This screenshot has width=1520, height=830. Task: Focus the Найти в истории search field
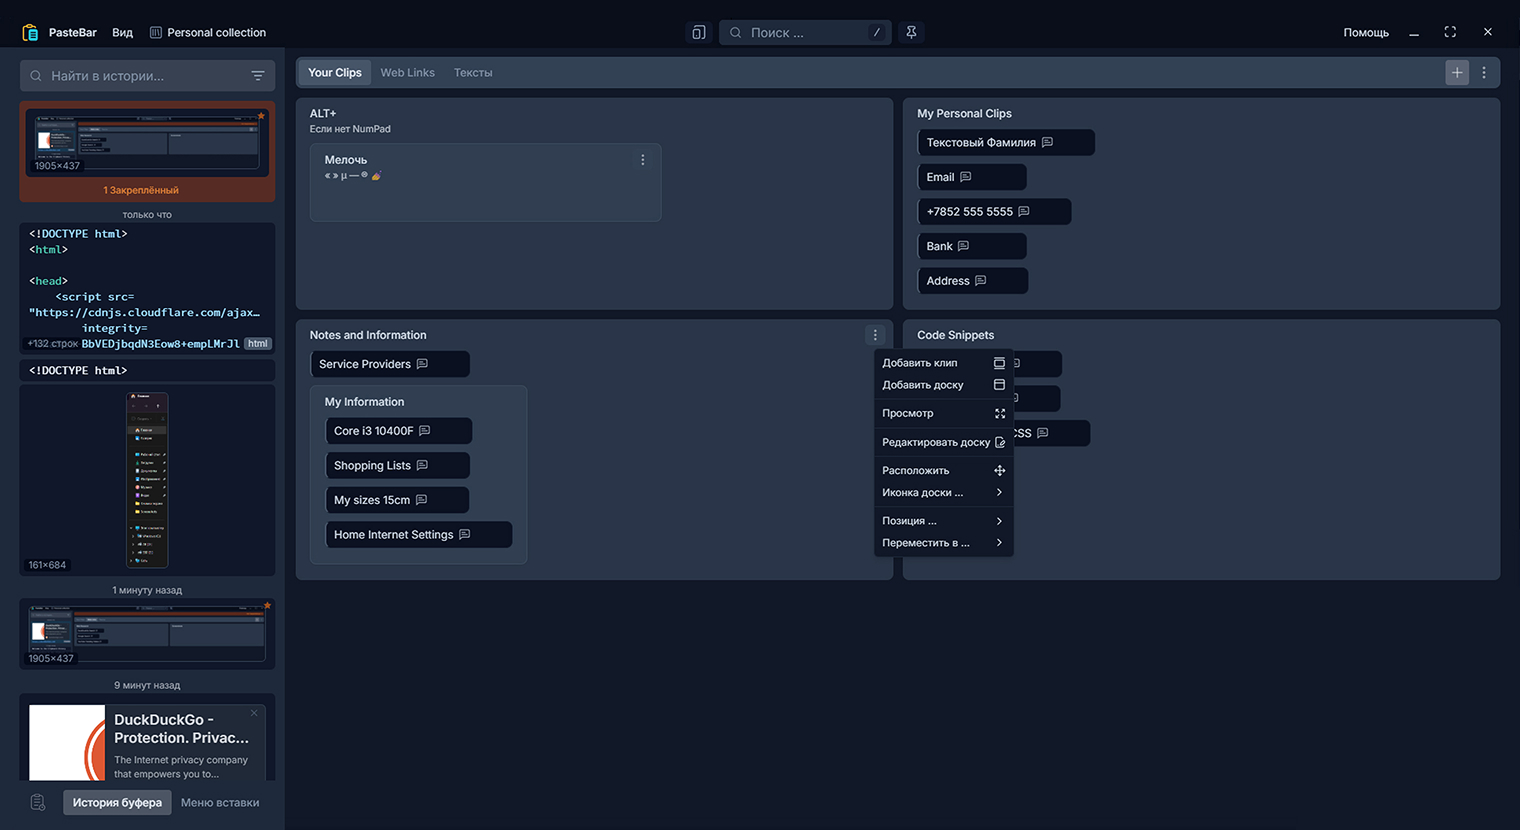140,76
